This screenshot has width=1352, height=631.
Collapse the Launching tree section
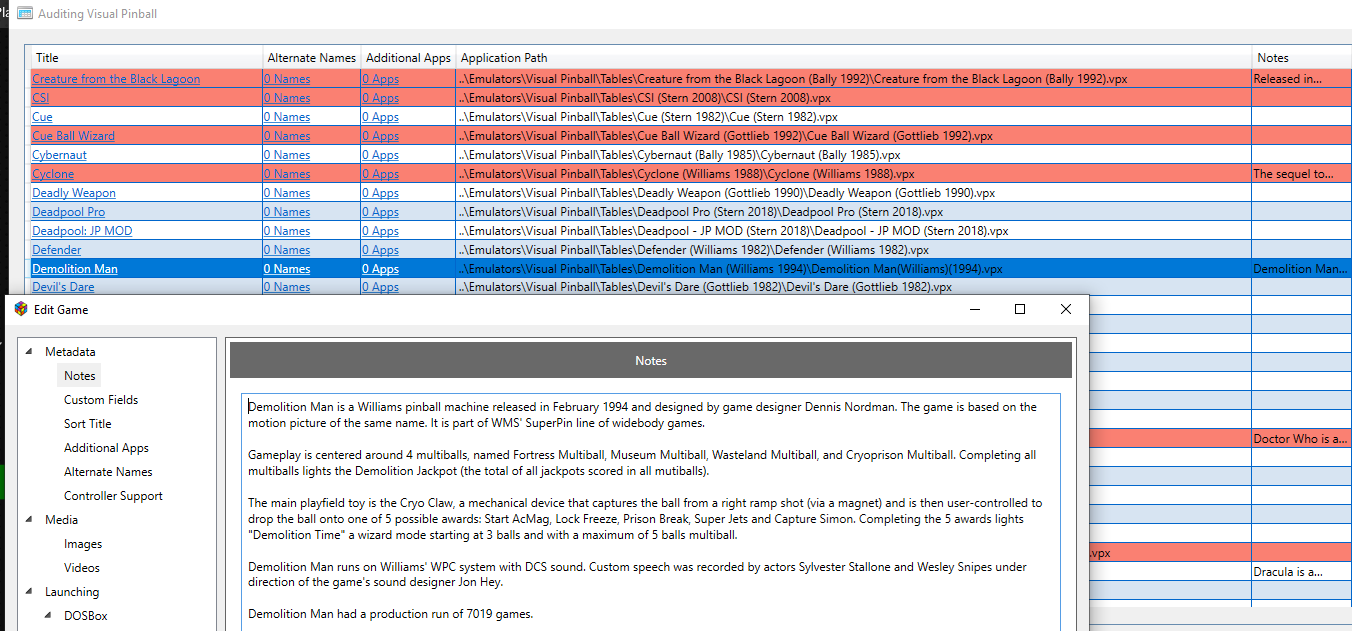point(28,592)
